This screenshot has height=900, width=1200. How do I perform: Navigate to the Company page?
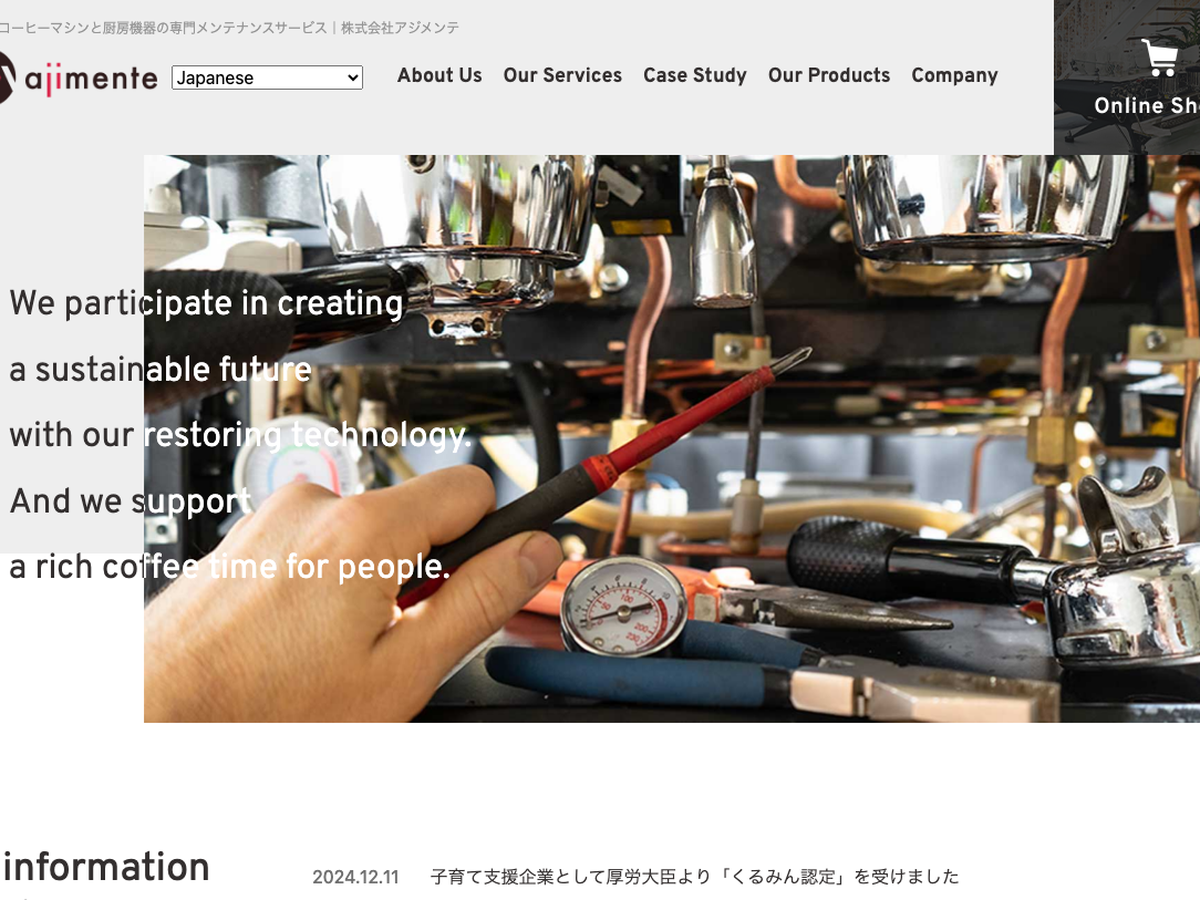(x=954, y=75)
